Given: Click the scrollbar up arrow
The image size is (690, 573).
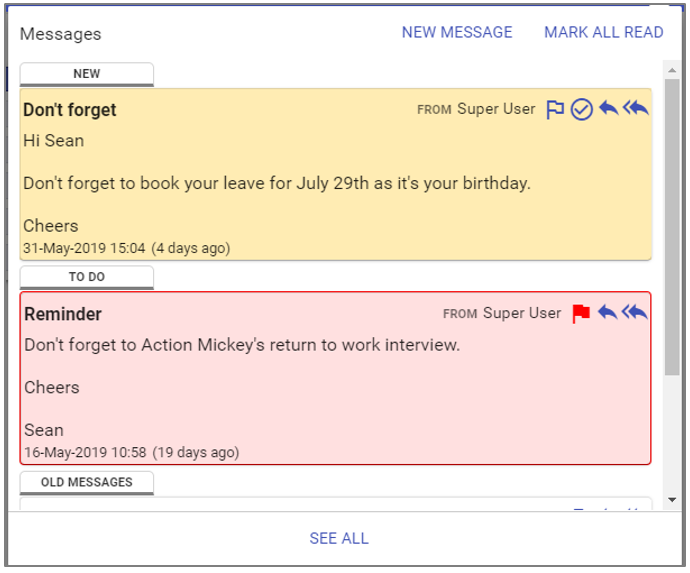Looking at the screenshot, I should (x=673, y=68).
